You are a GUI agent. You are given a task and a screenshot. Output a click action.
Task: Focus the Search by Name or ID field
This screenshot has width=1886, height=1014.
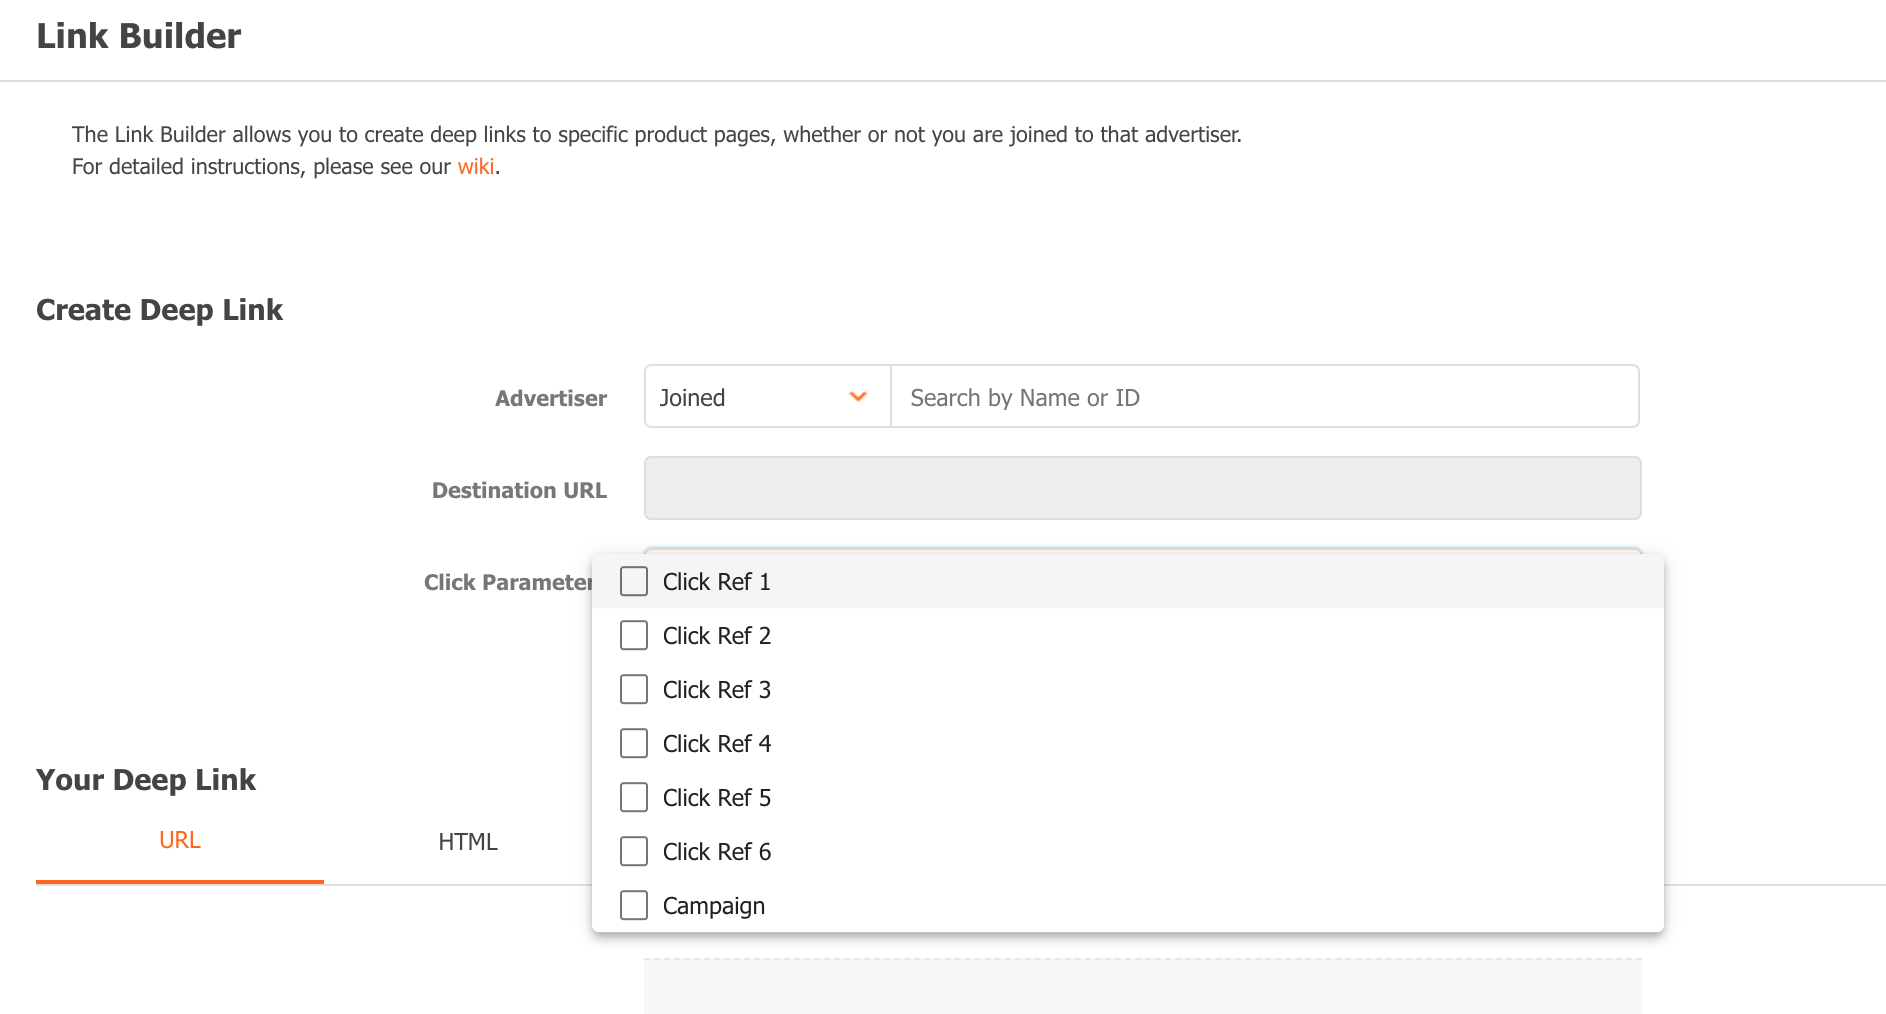(1263, 397)
